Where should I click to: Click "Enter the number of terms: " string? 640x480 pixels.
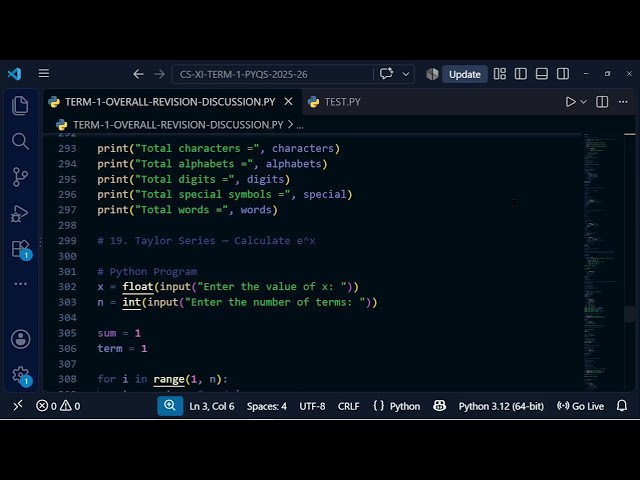click(275, 302)
